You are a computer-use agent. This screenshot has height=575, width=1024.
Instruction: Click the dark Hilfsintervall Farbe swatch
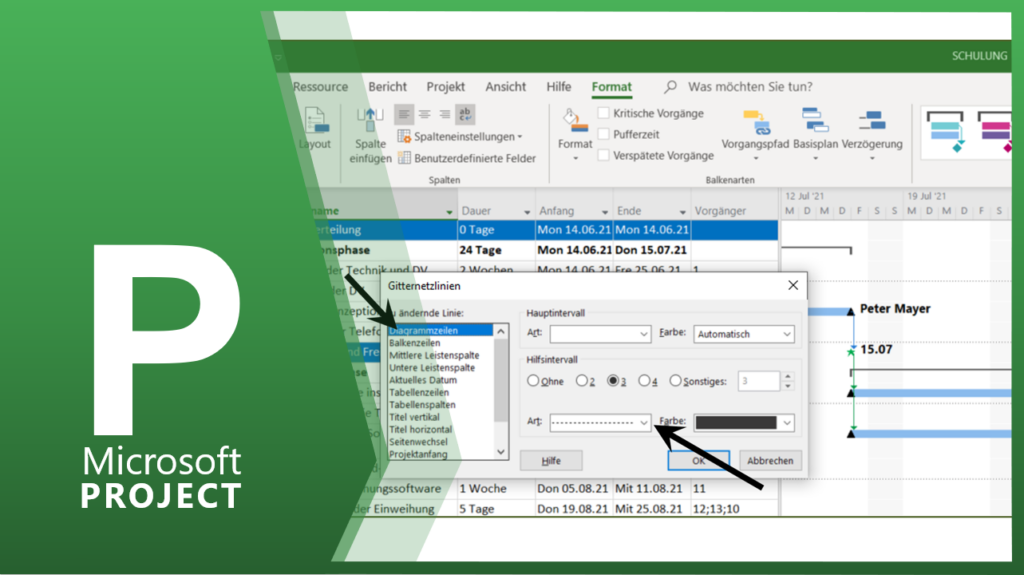point(736,423)
